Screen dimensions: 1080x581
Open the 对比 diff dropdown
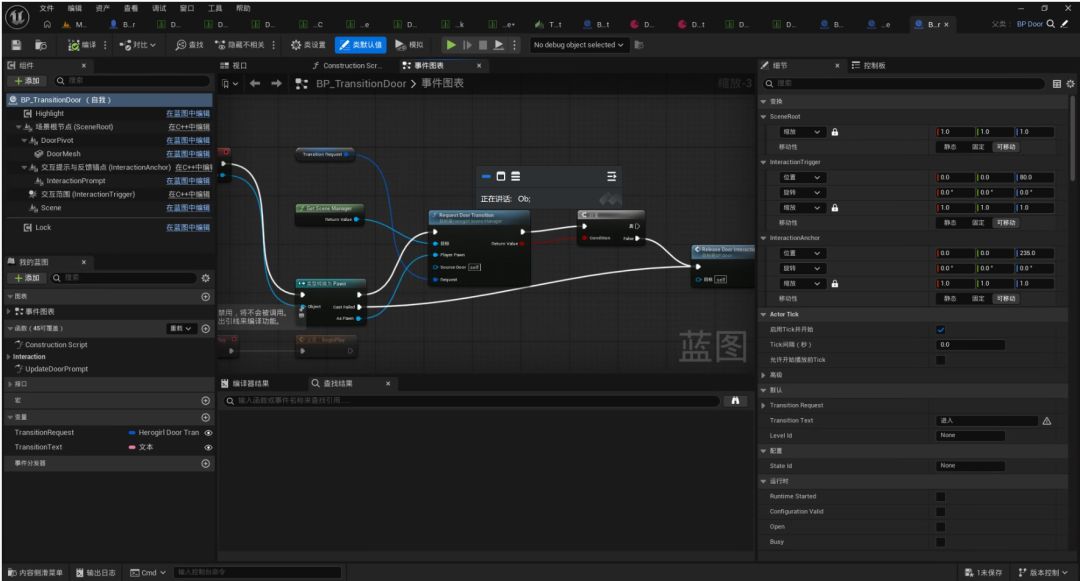click(137, 45)
